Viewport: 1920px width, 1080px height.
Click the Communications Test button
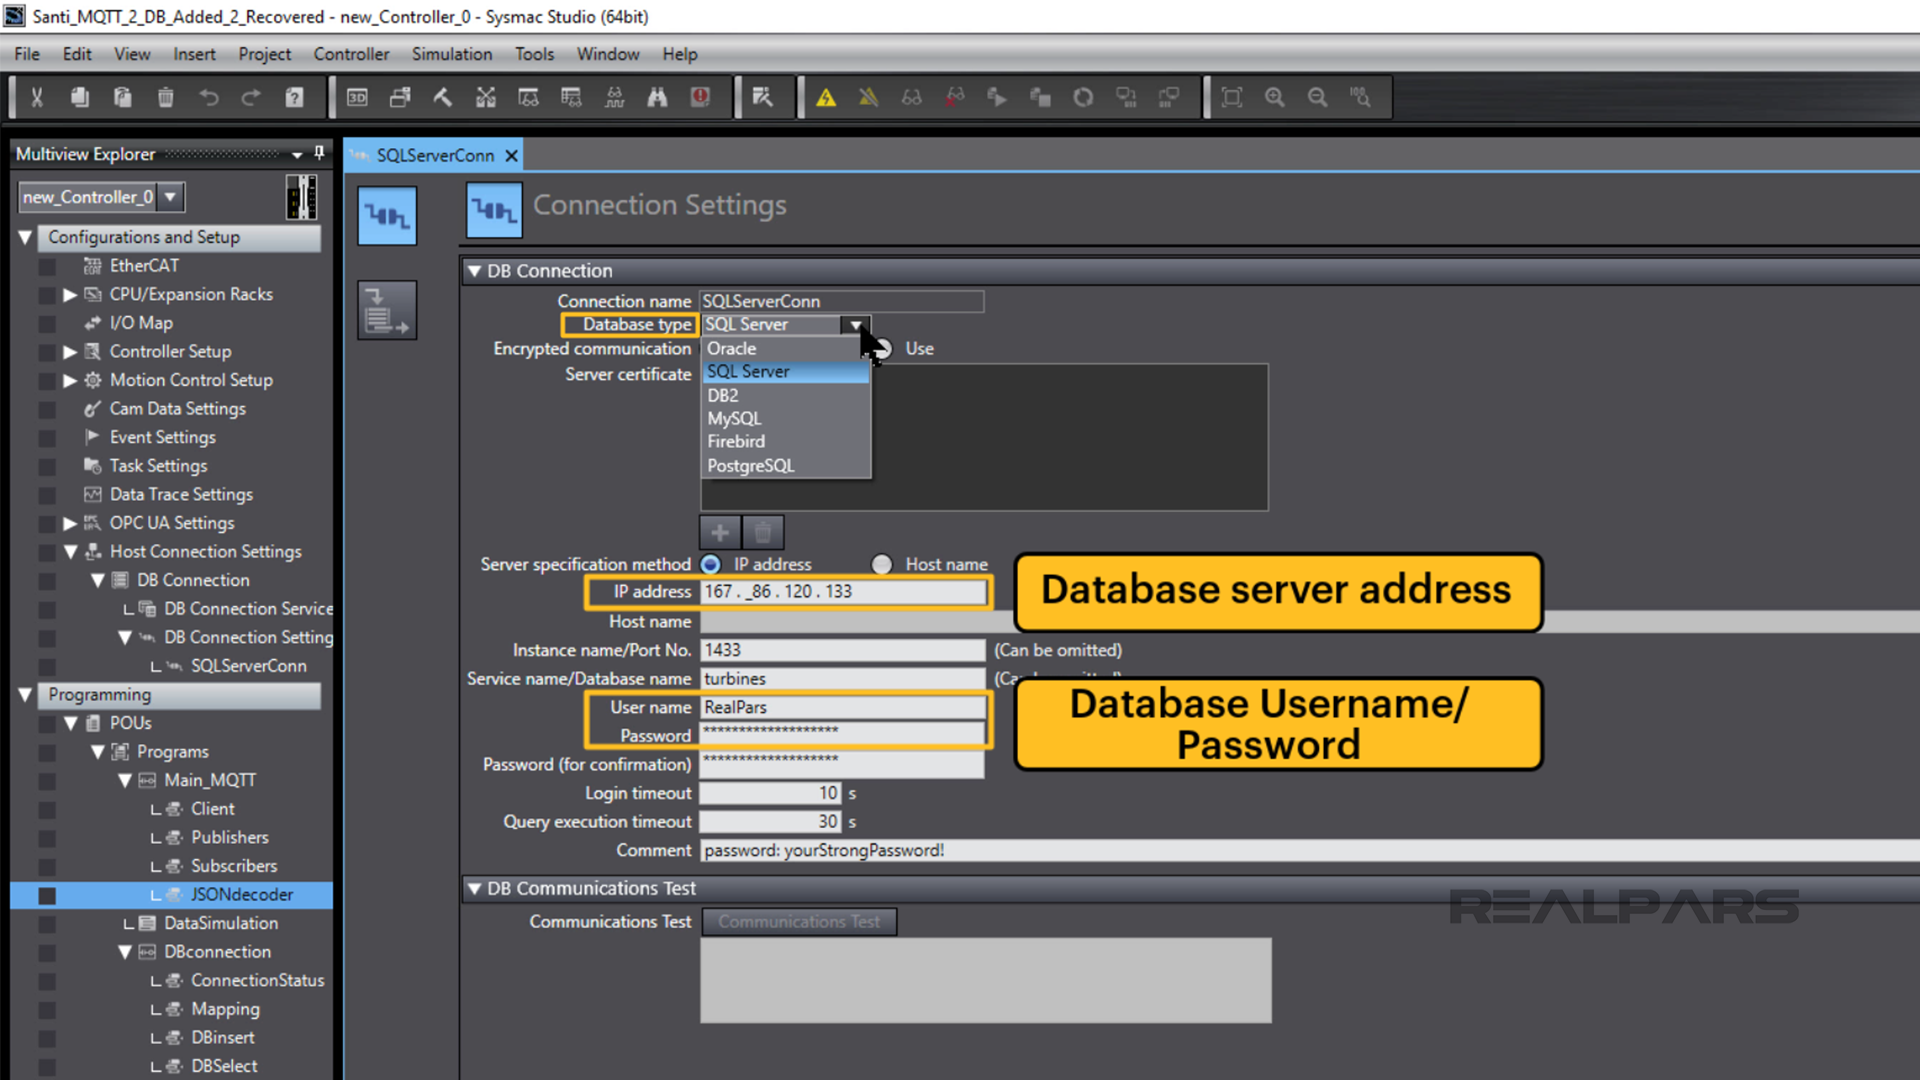point(799,920)
